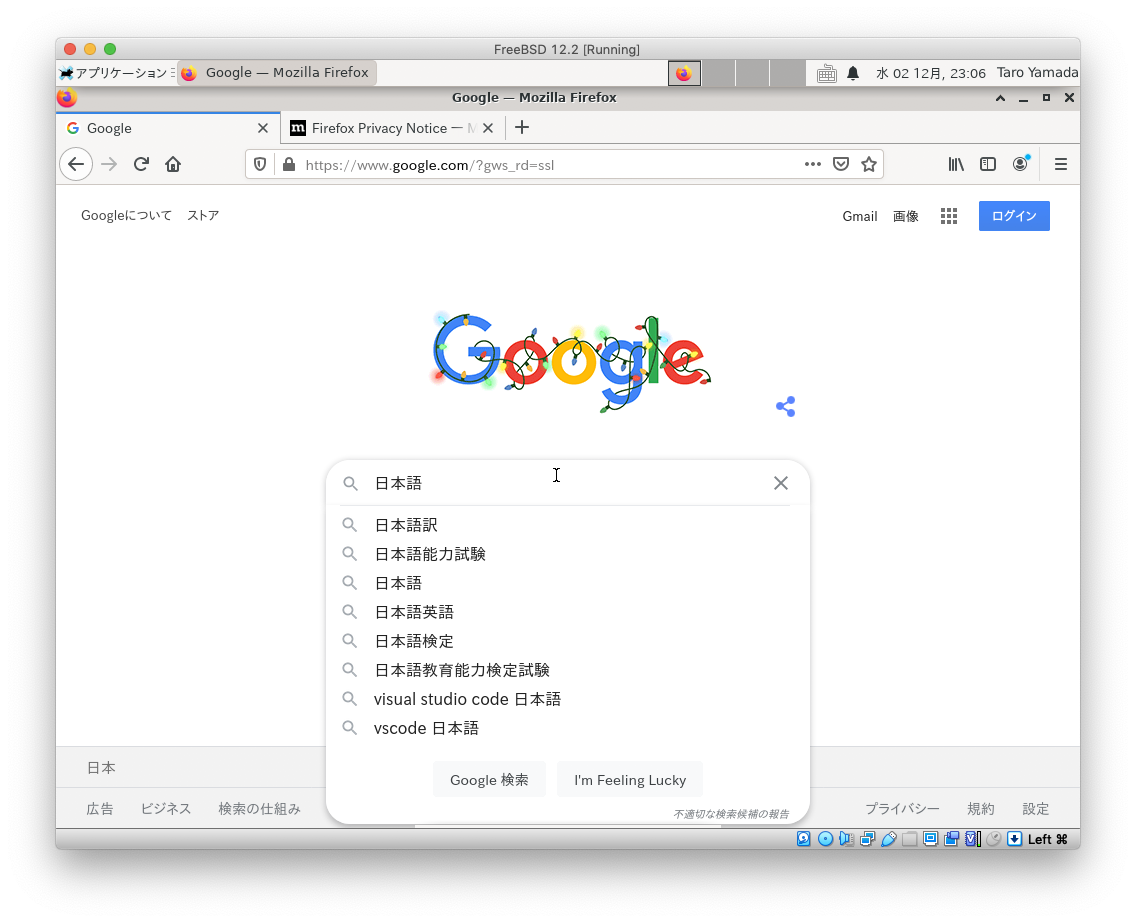Viewport: 1136px width, 923px height.
Task: Go to Firefox home page icon
Action: tap(173, 164)
